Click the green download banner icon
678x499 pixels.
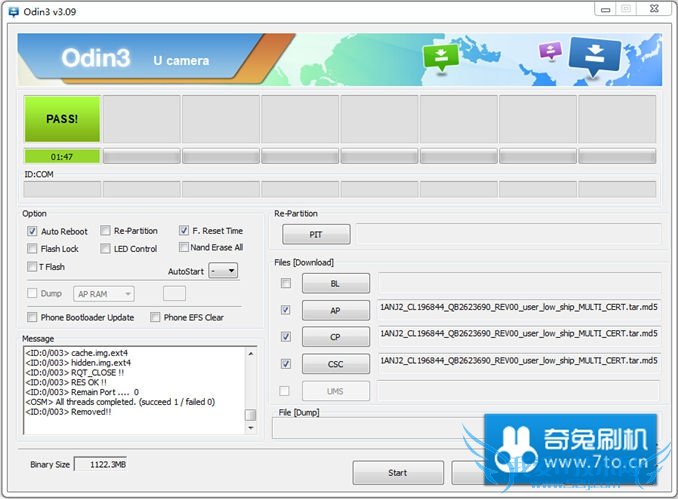pyautogui.click(x=441, y=58)
